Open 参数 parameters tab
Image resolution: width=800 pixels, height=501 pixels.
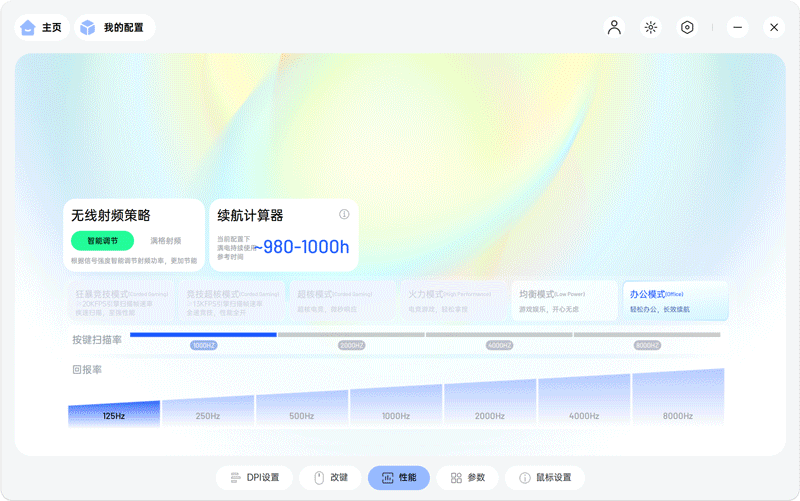pyautogui.click(x=467, y=478)
